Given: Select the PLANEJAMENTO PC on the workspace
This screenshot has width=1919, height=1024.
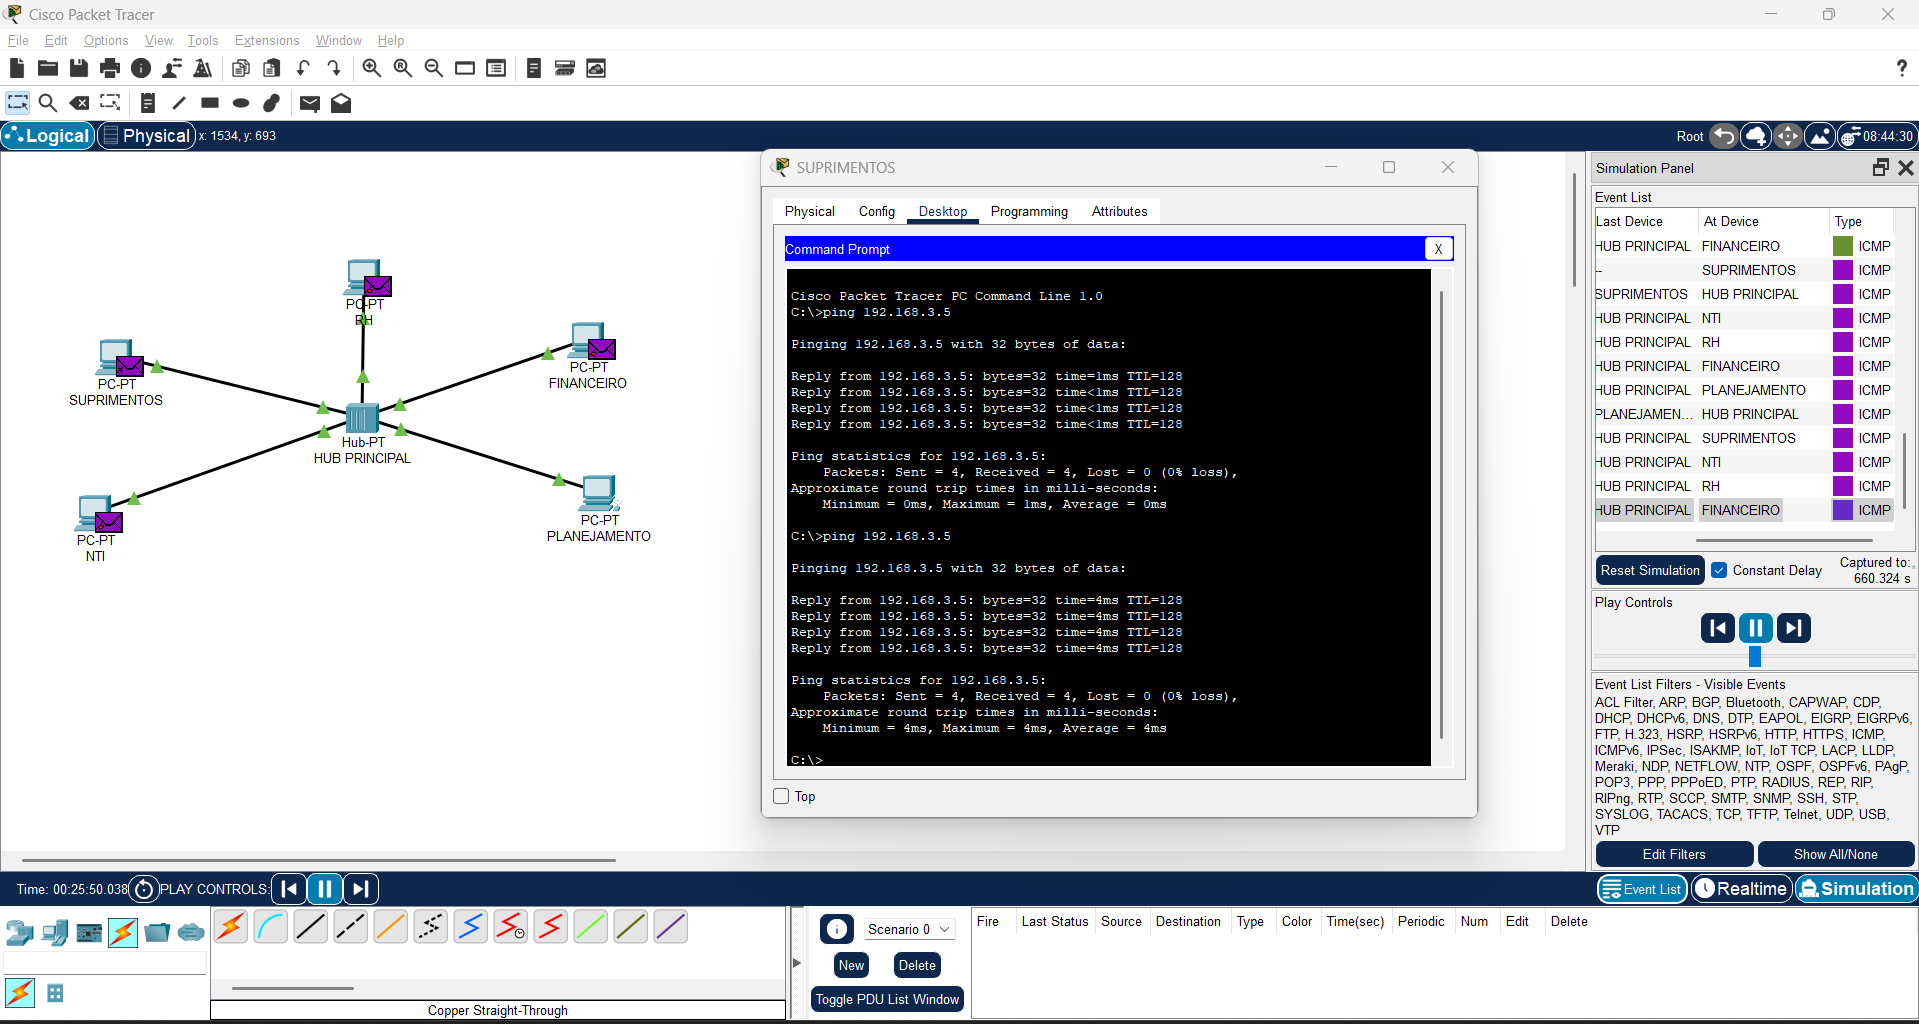Looking at the screenshot, I should (x=598, y=493).
